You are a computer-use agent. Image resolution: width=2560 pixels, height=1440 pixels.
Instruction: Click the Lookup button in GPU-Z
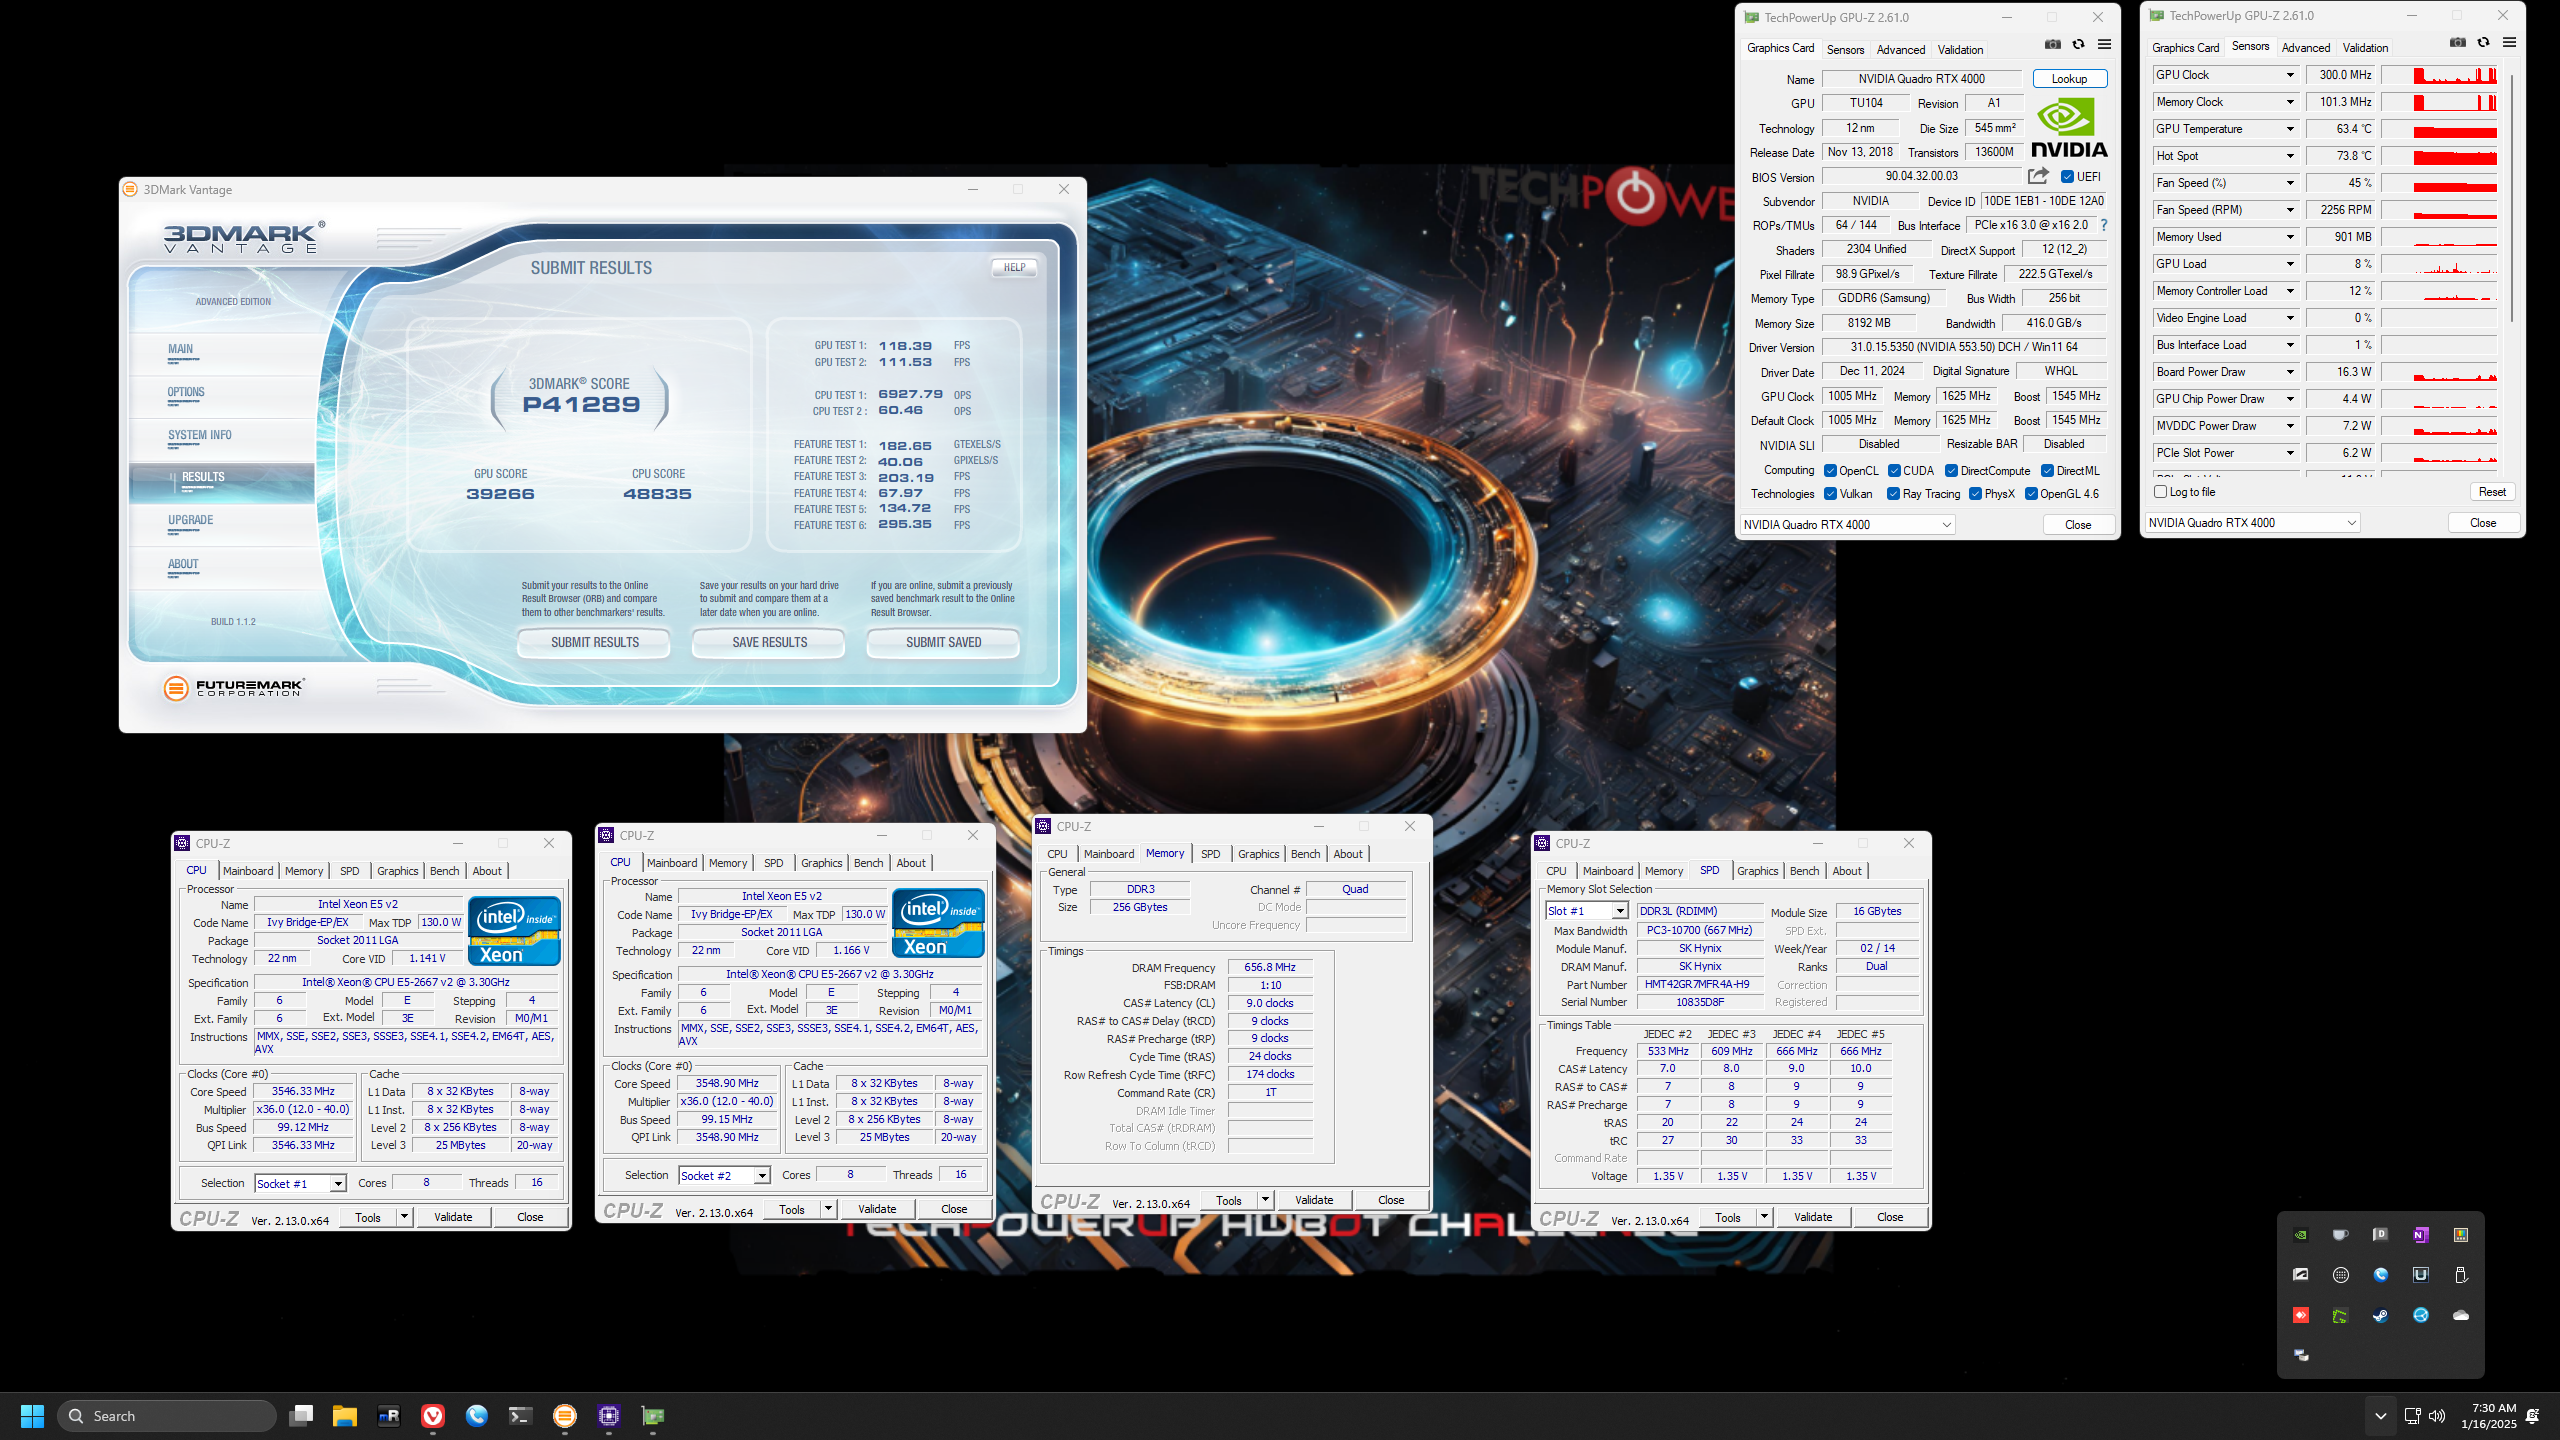coord(2069,79)
